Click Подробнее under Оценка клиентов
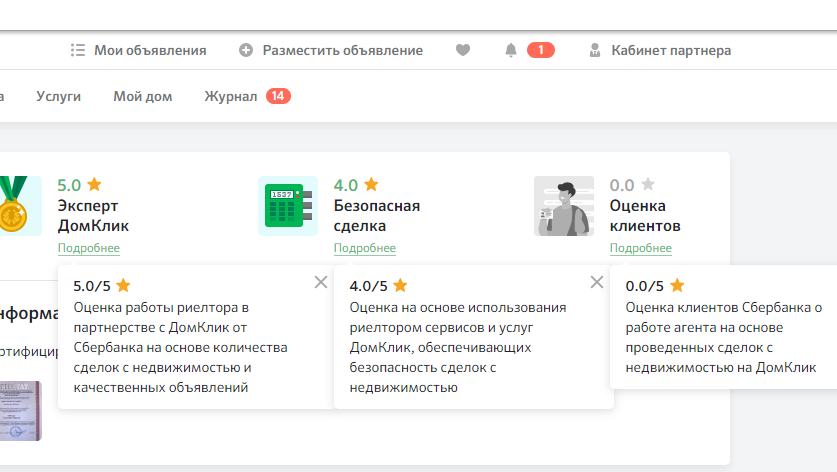 coord(641,248)
